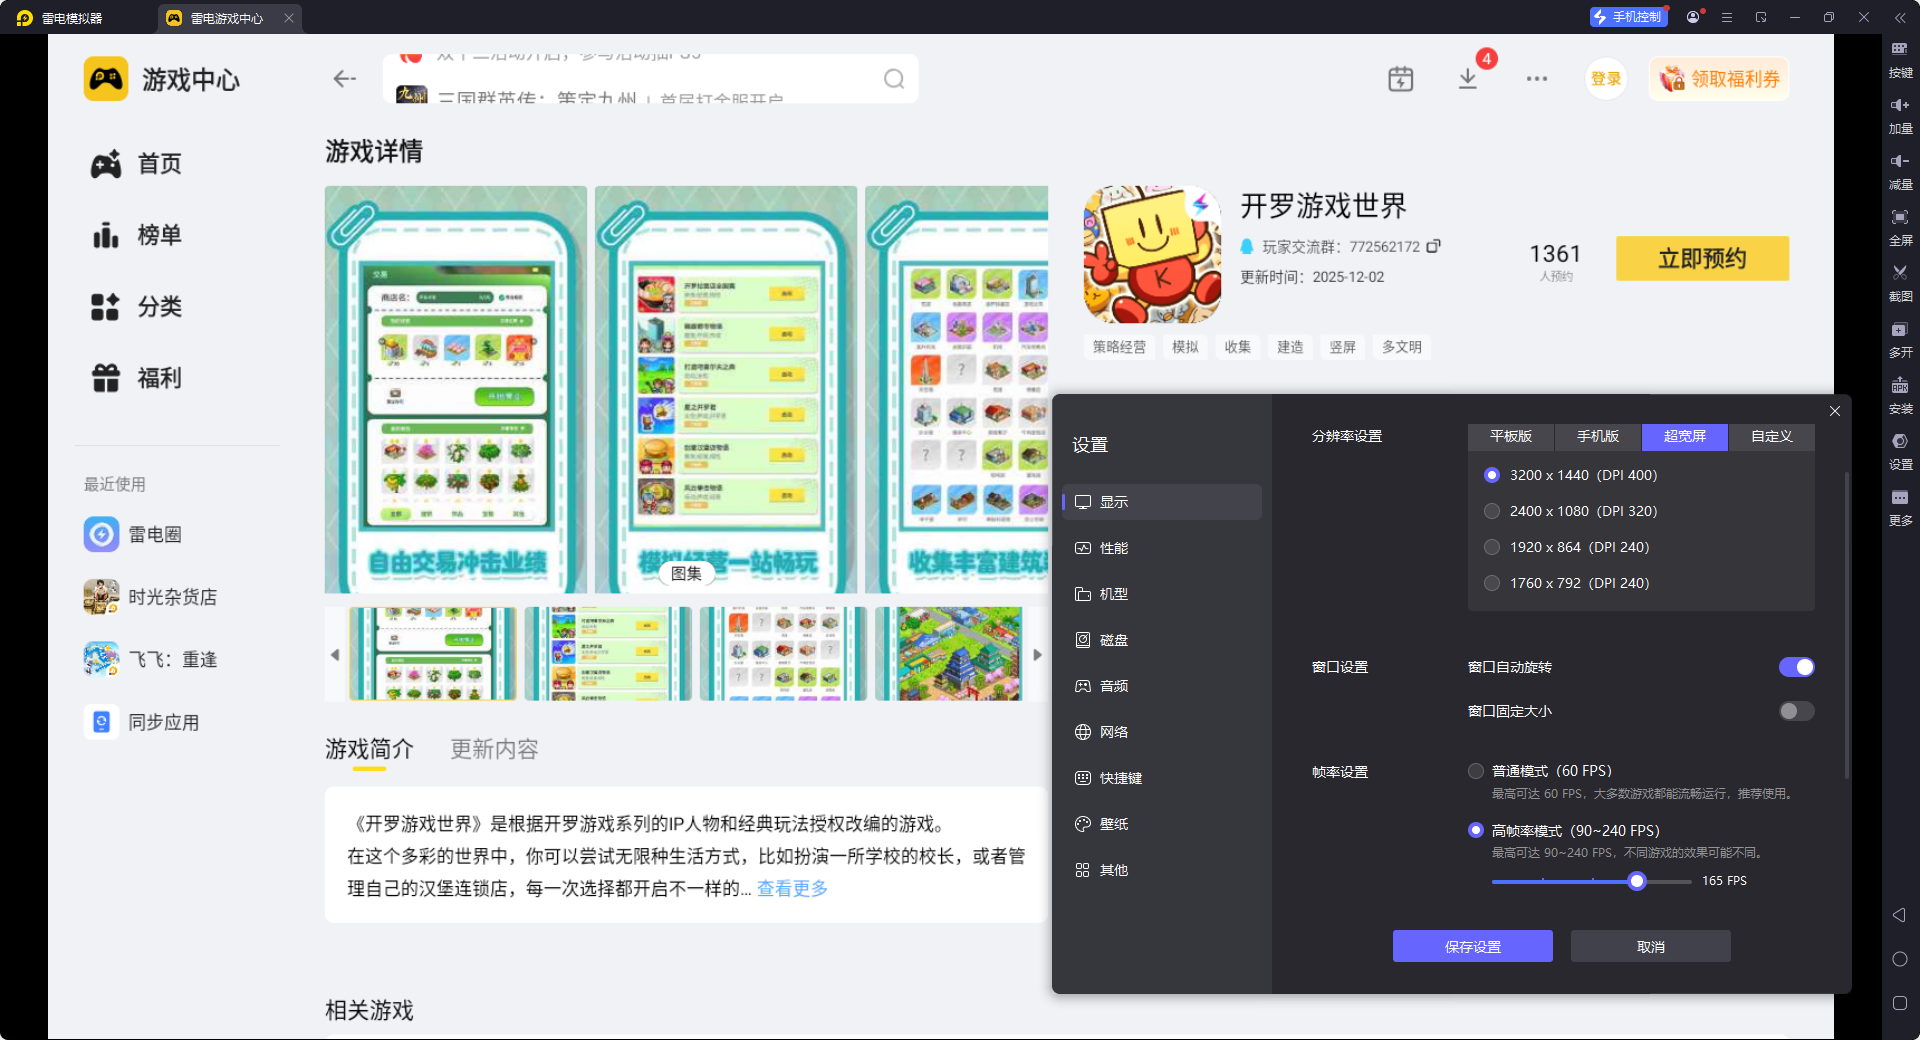The height and width of the screenshot is (1040, 1920).
Task: Switch to the 手机版 resolution tab
Action: point(1597,436)
